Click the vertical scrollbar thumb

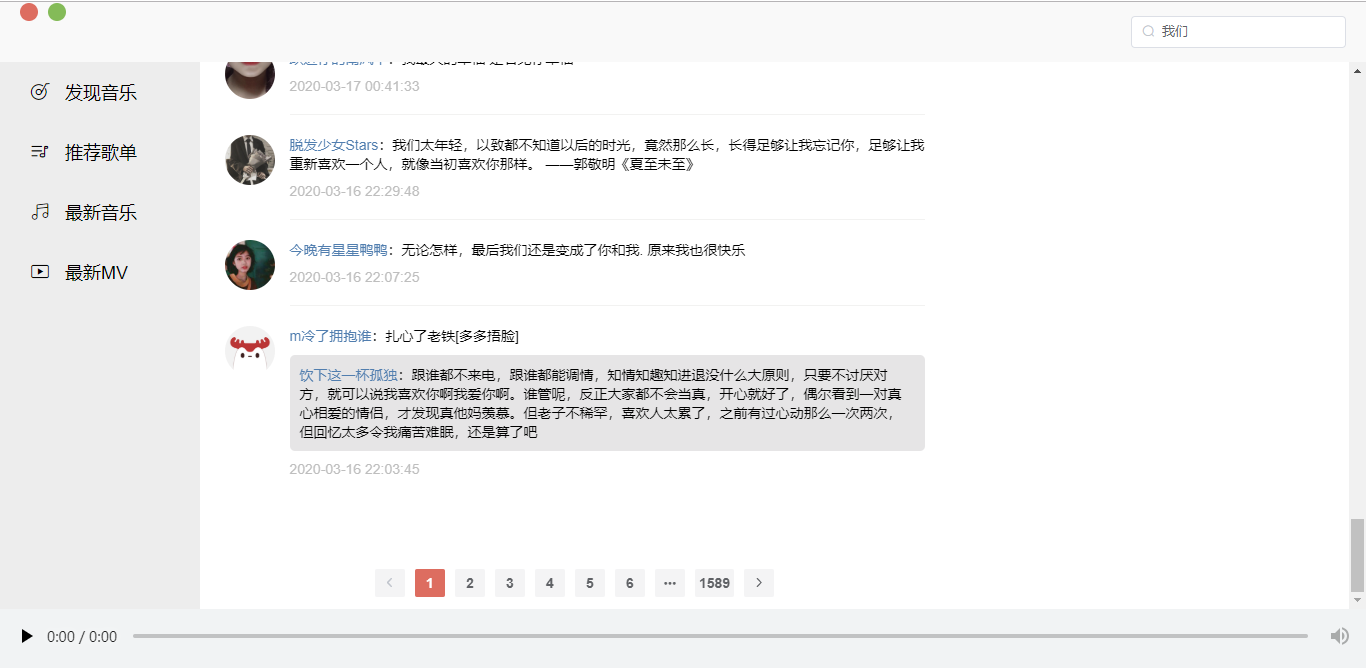tap(1358, 556)
